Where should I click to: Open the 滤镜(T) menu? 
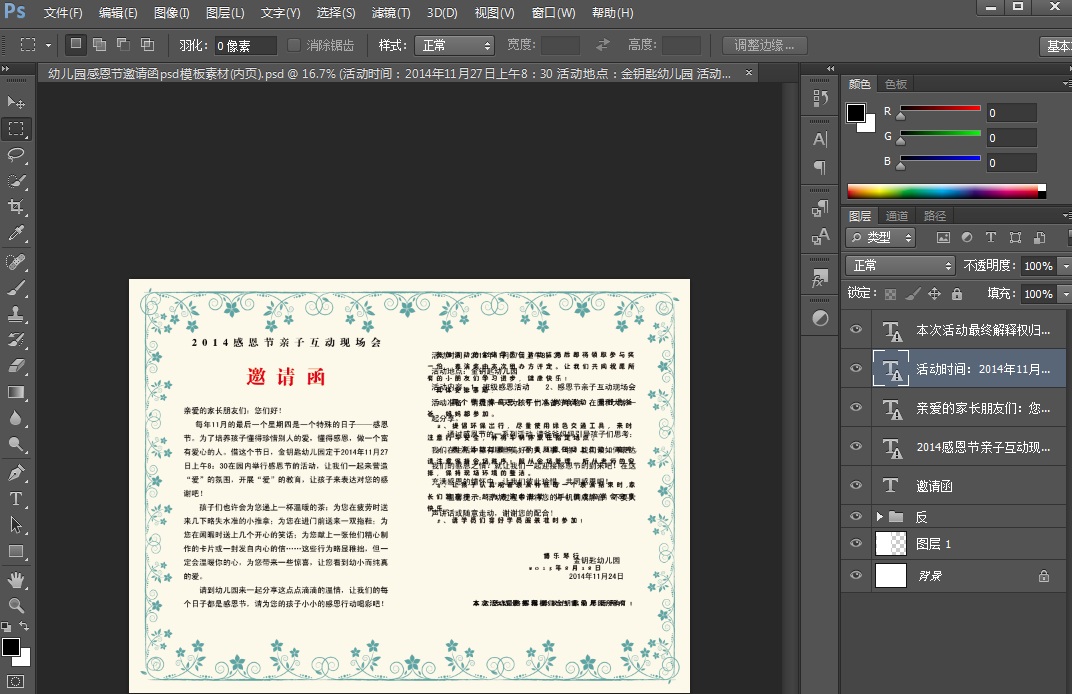(390, 13)
